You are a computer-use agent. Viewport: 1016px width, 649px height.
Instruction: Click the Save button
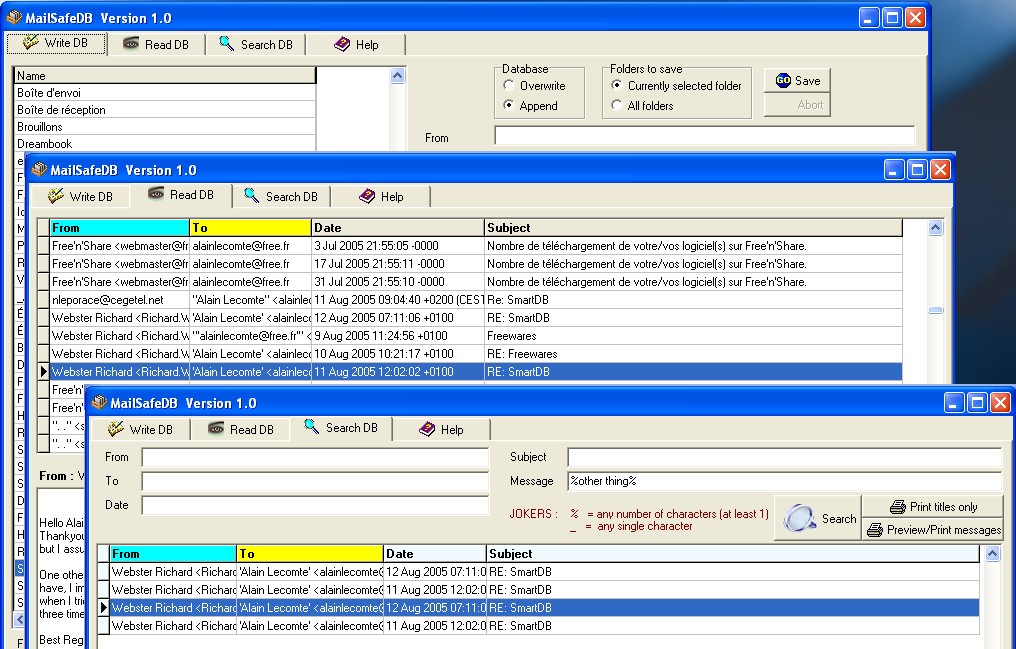(x=797, y=81)
